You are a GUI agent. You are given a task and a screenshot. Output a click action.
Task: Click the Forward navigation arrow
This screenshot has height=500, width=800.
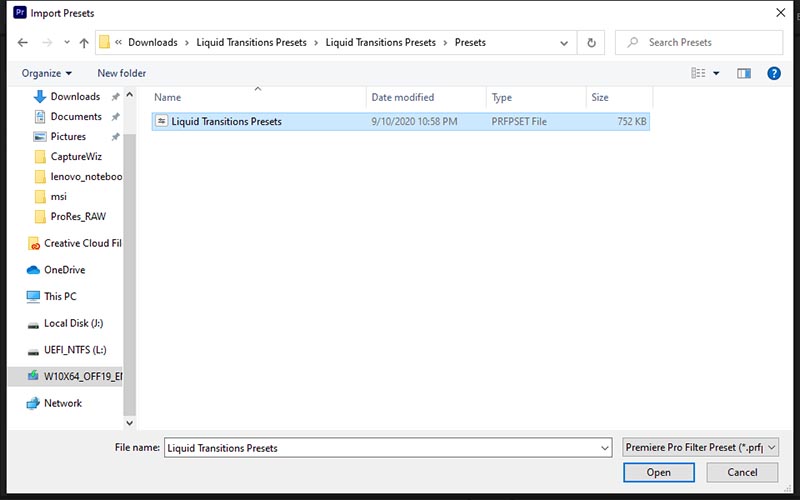[47, 42]
